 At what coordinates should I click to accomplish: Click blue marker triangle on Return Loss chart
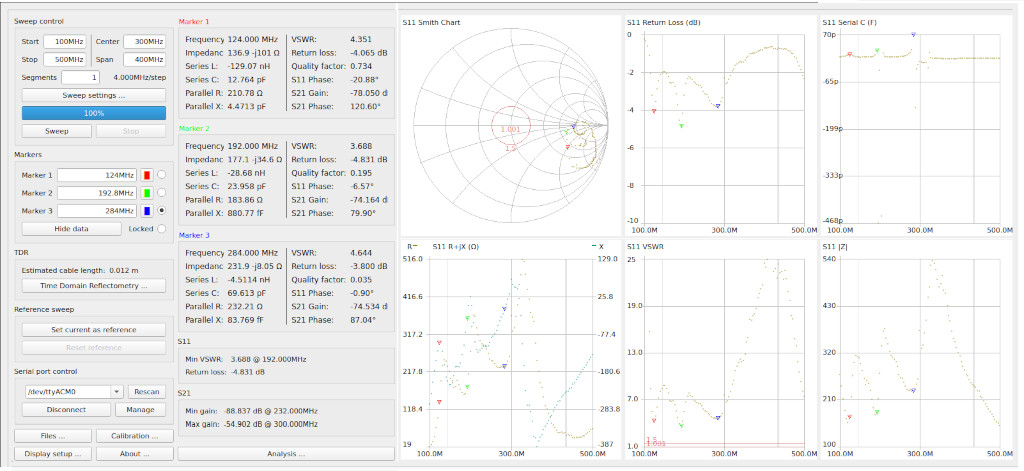point(718,106)
